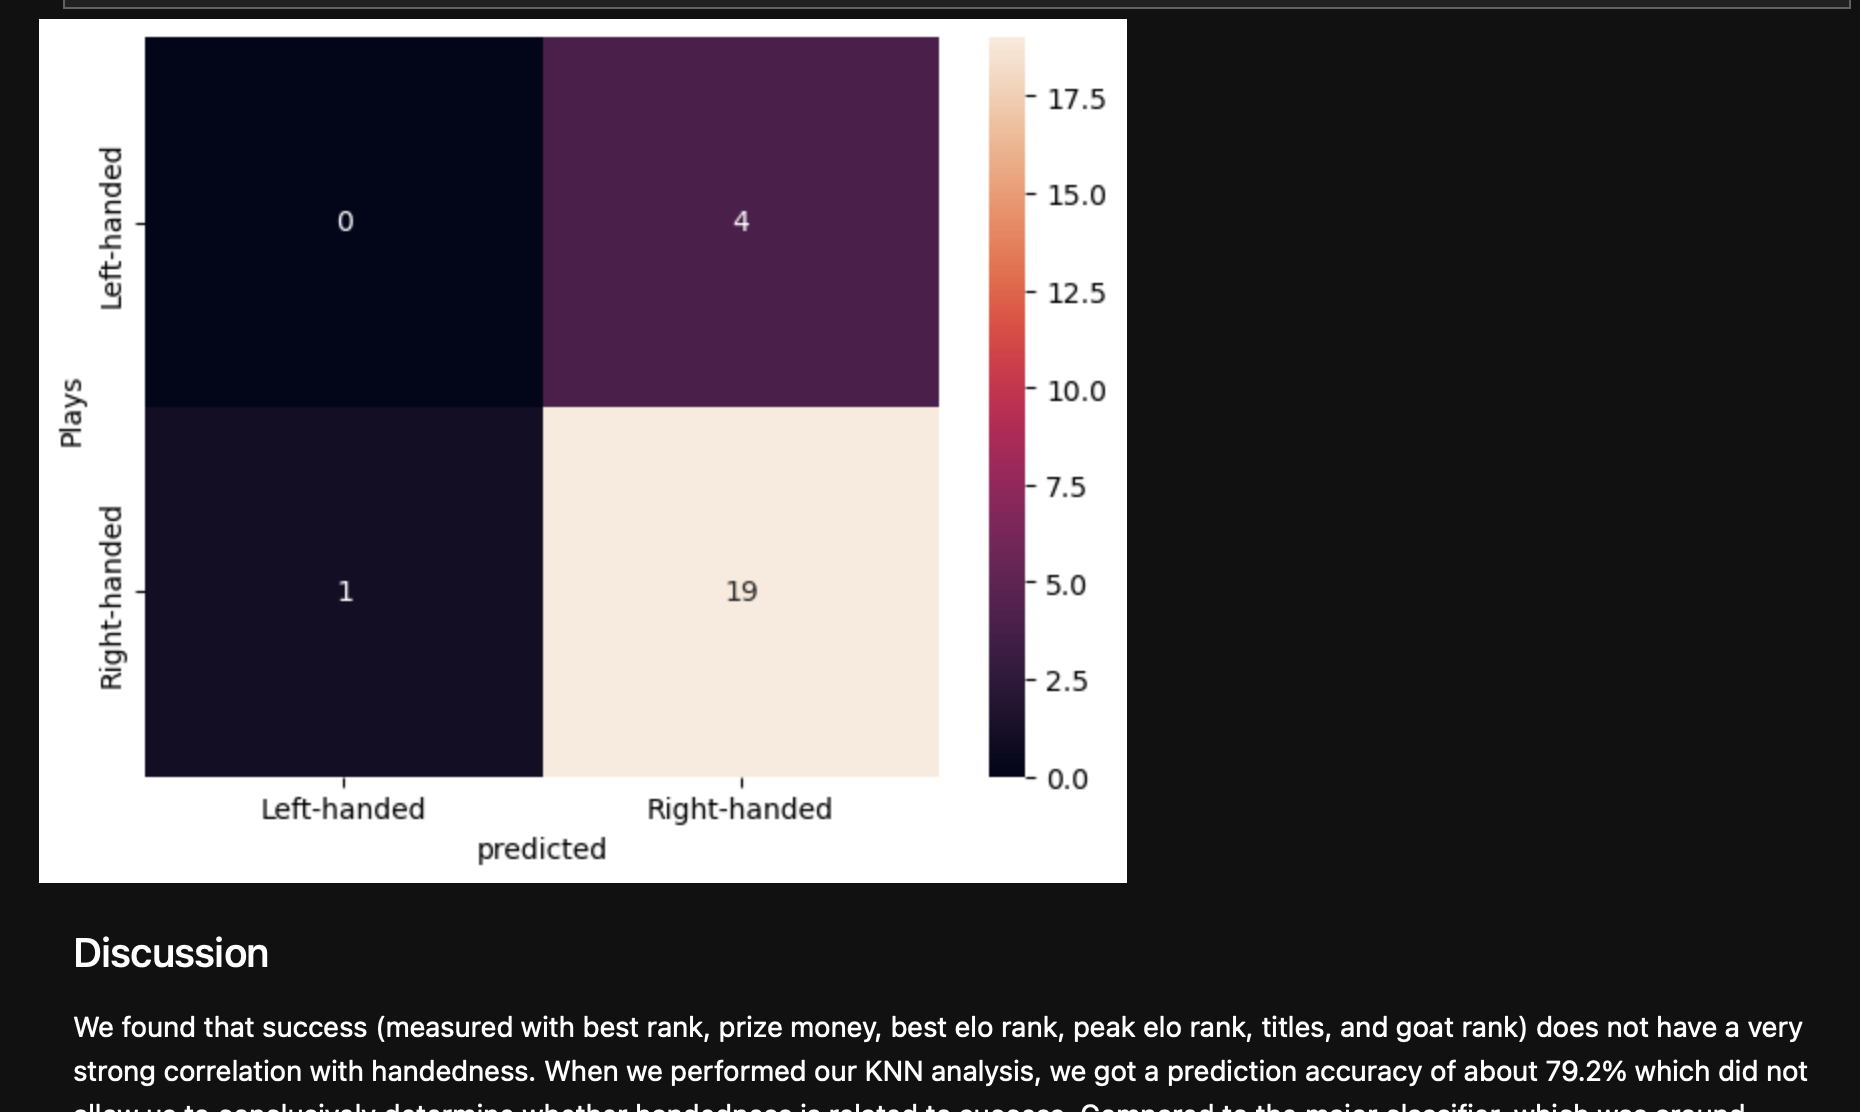This screenshot has width=1860, height=1112.
Task: Click the 2.5 color bar tick label
Action: (1066, 681)
